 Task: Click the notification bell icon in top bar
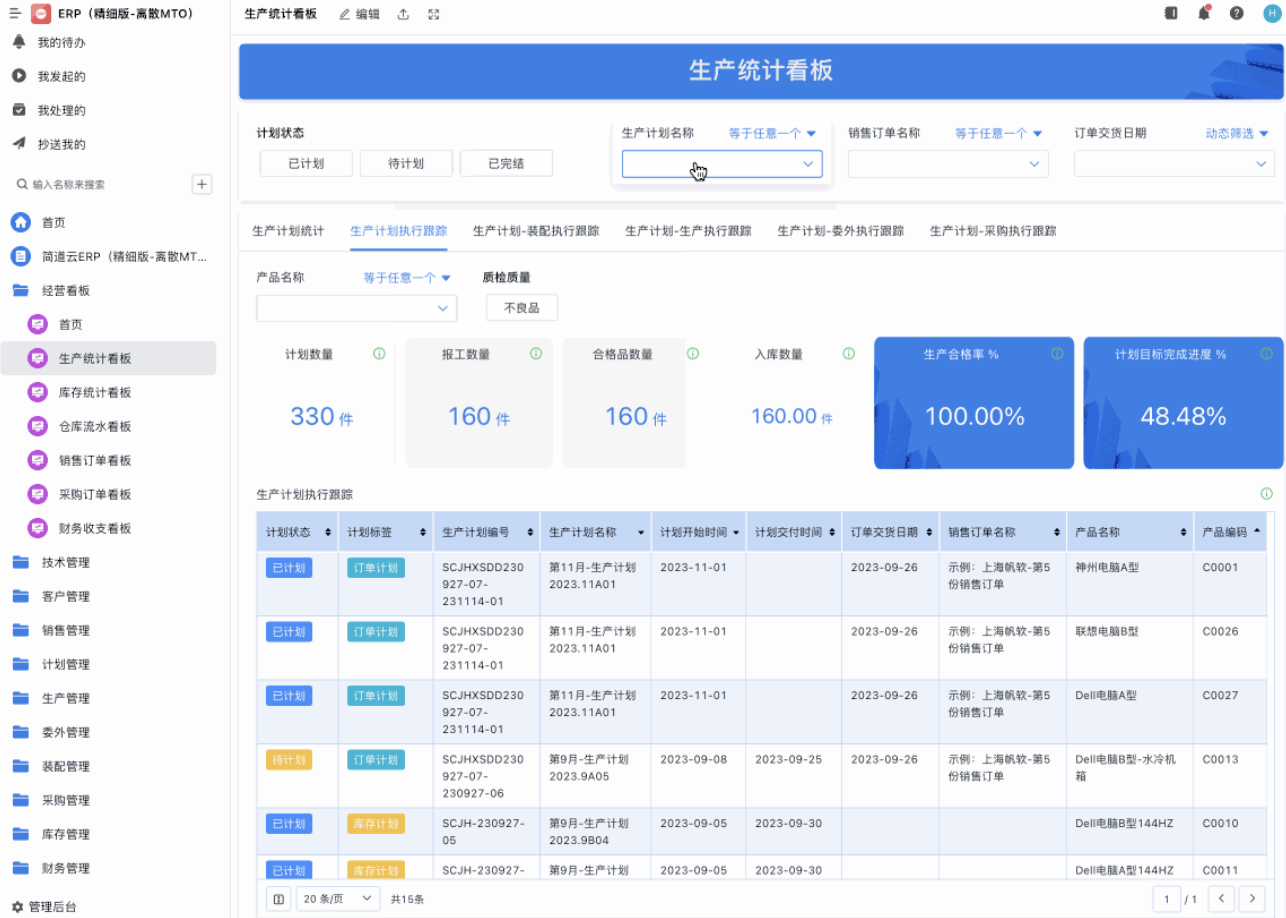pos(1204,14)
